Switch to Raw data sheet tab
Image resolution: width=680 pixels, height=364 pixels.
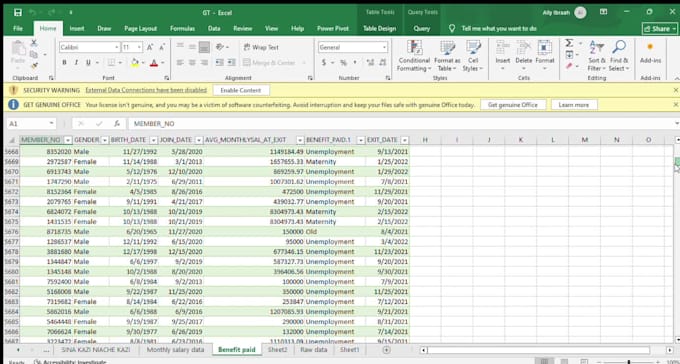pos(314,350)
